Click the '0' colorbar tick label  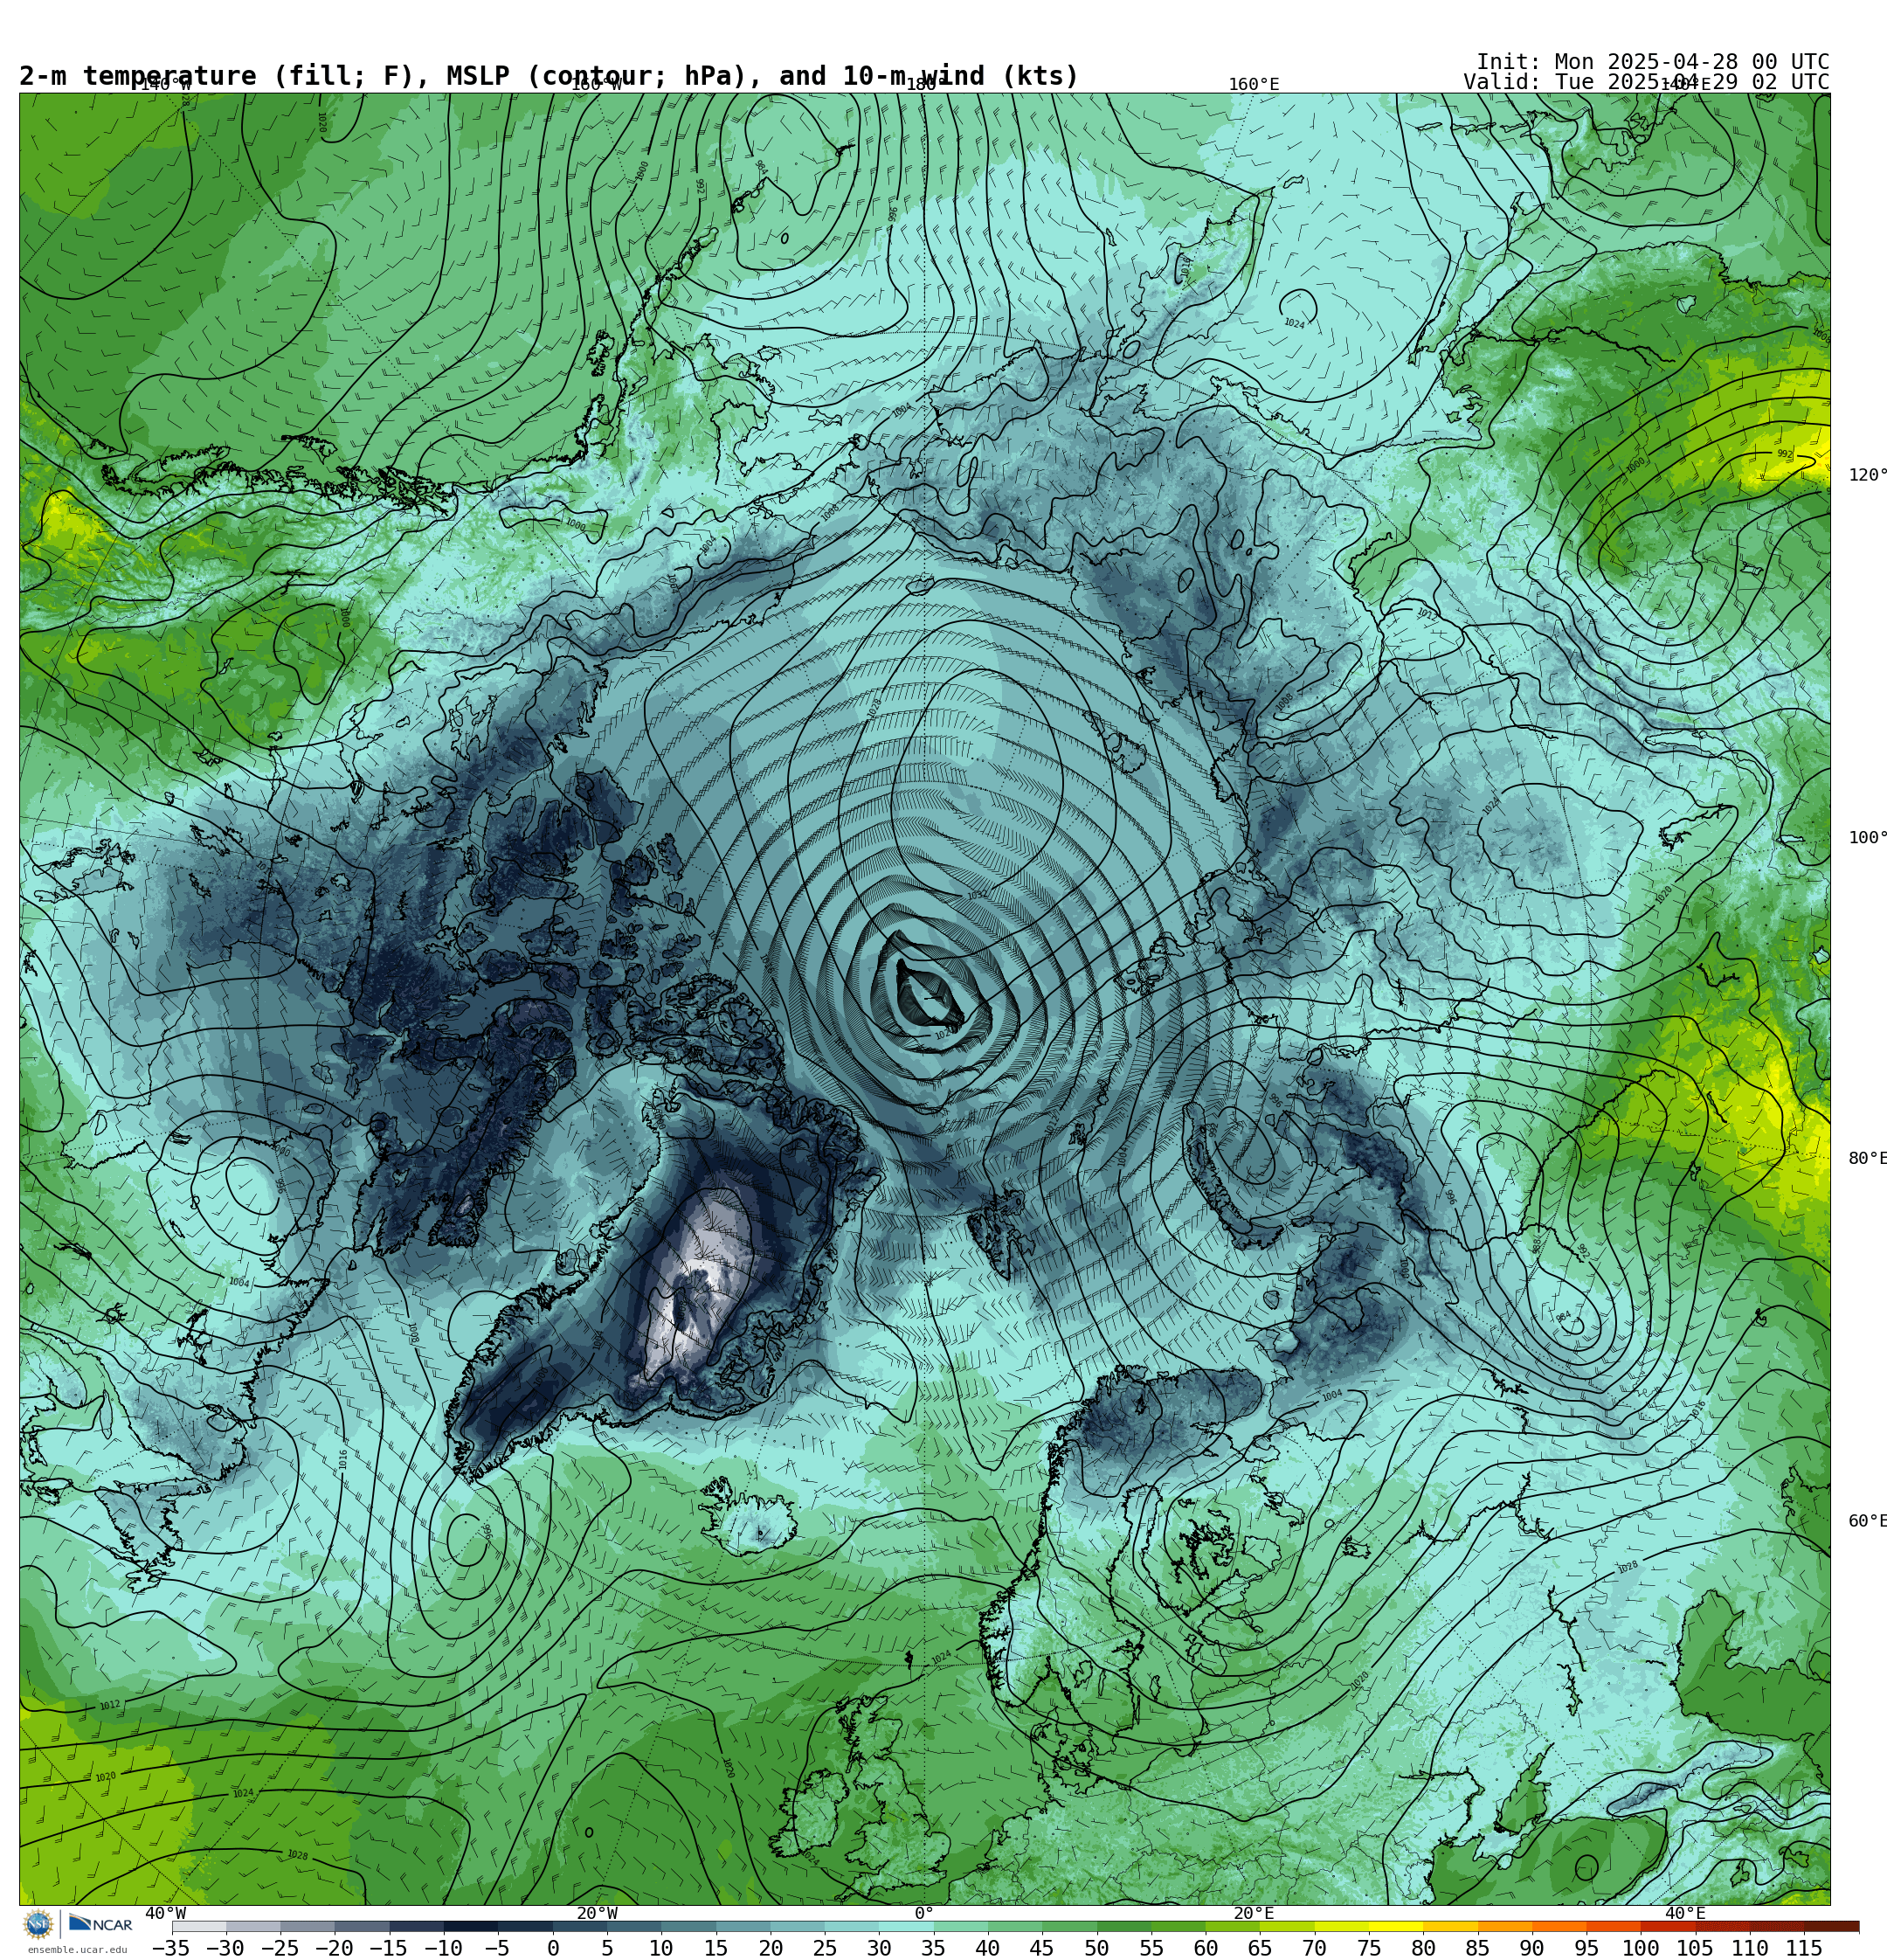point(553,1948)
